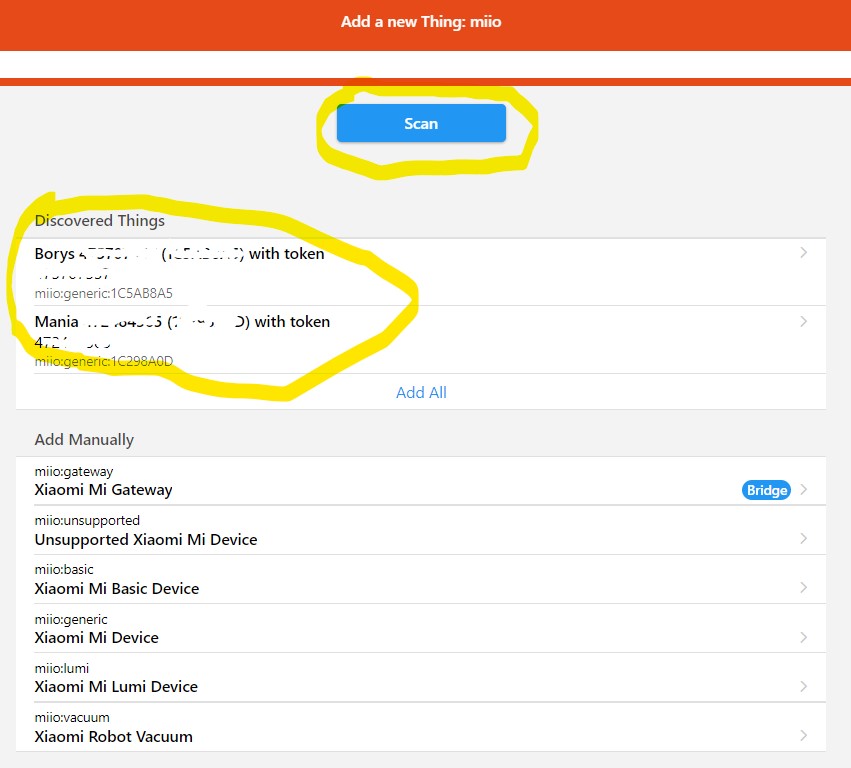Click the arrow icon for Xiaomi Mi Device

point(803,637)
